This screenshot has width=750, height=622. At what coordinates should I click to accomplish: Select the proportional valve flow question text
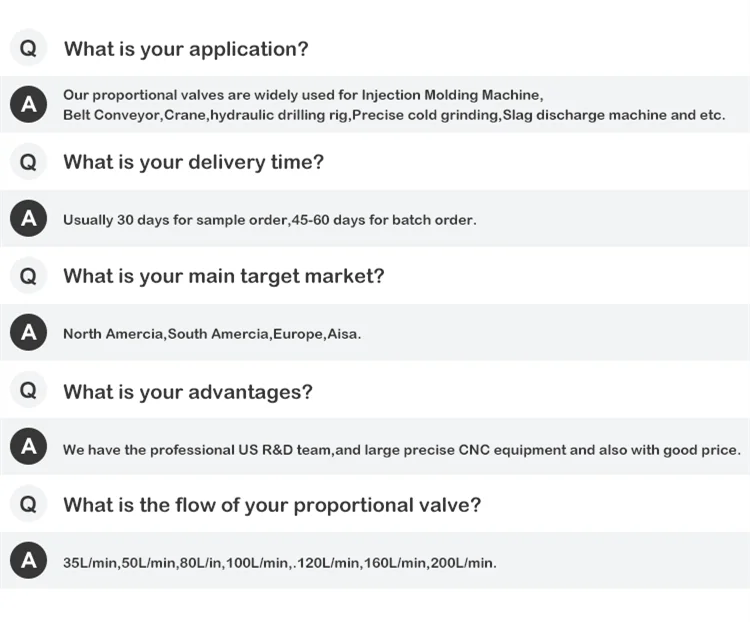coord(272,505)
